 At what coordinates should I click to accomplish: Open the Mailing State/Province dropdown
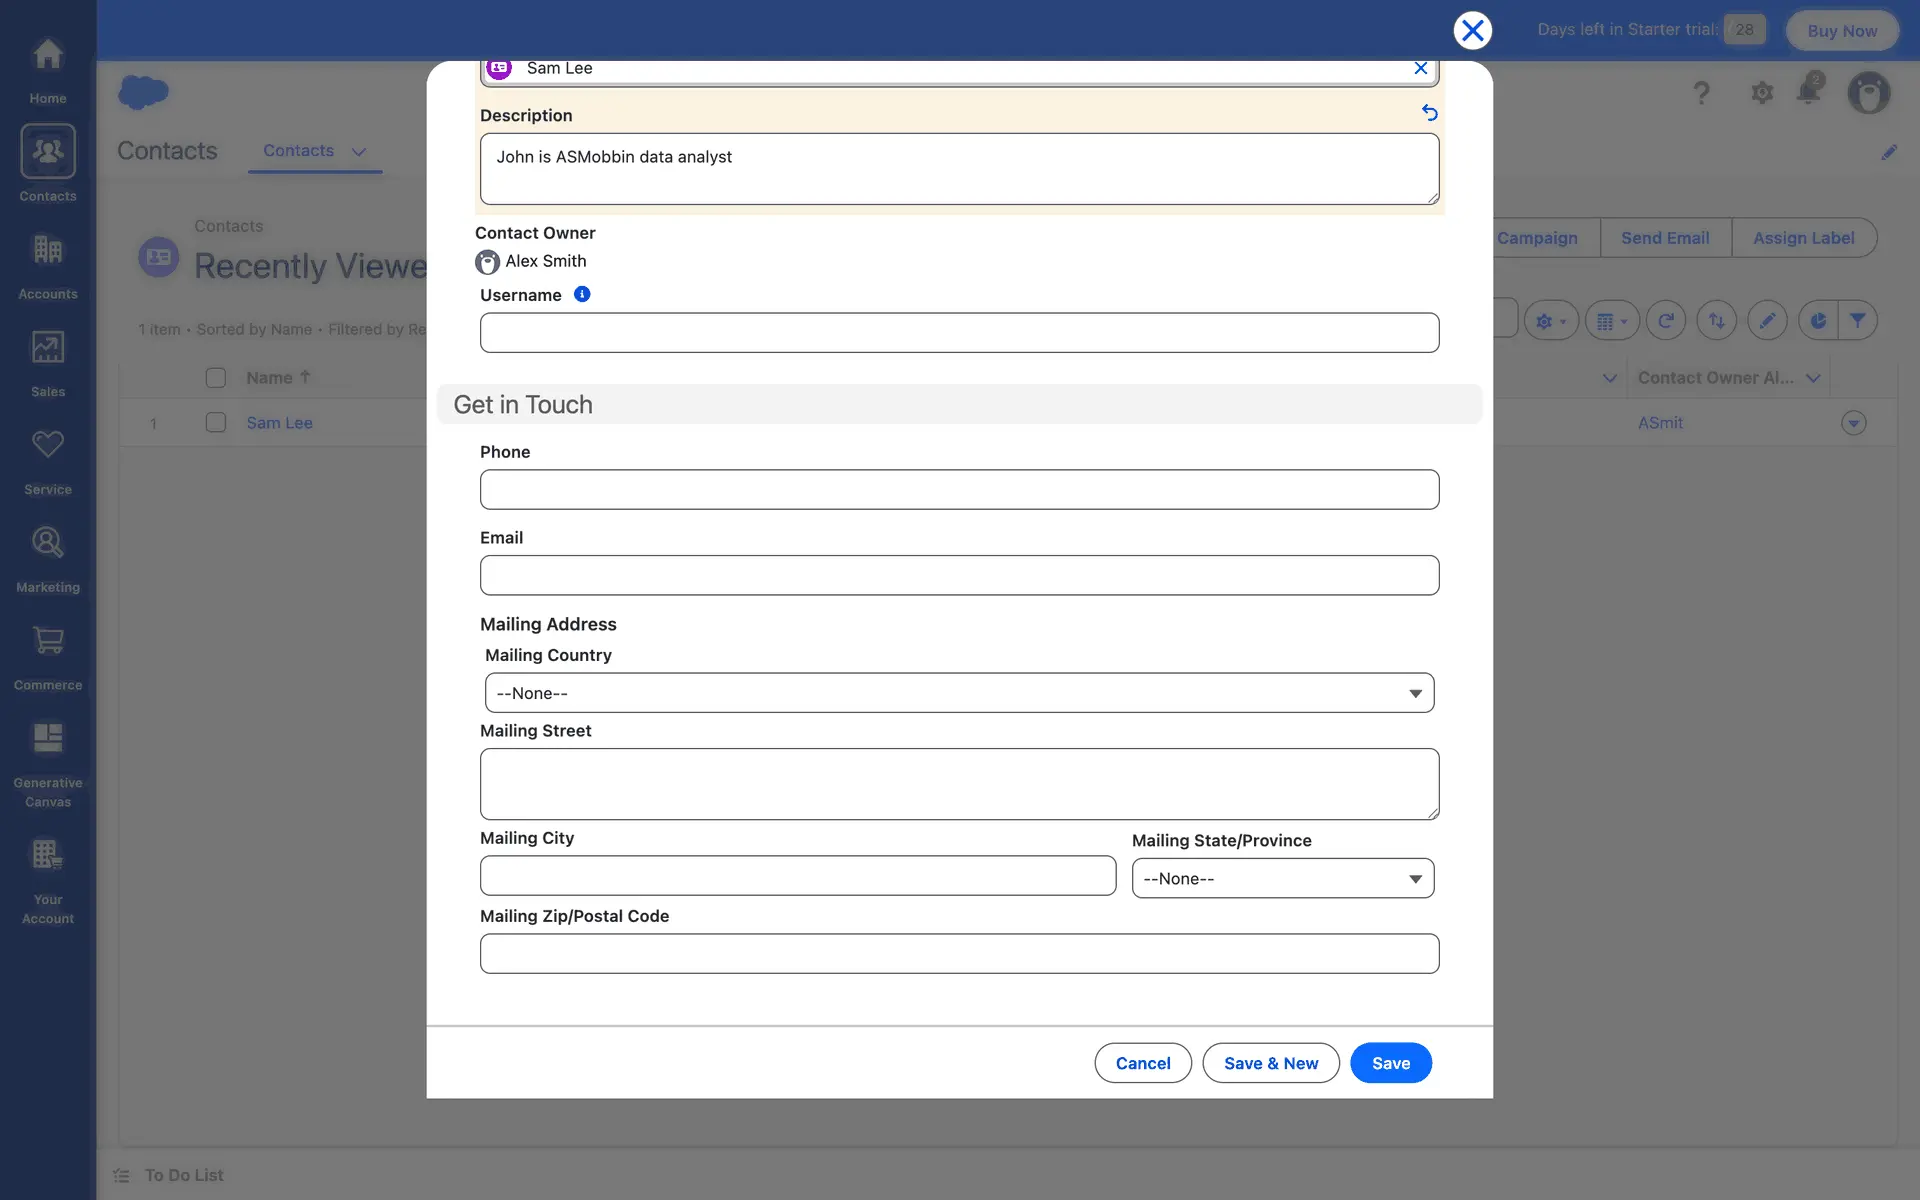(x=1282, y=879)
